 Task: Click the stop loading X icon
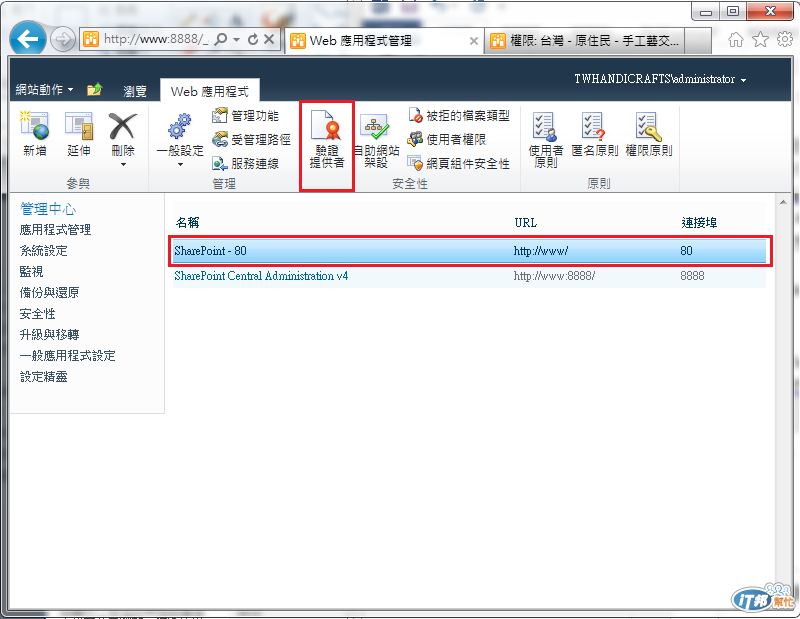coord(269,39)
